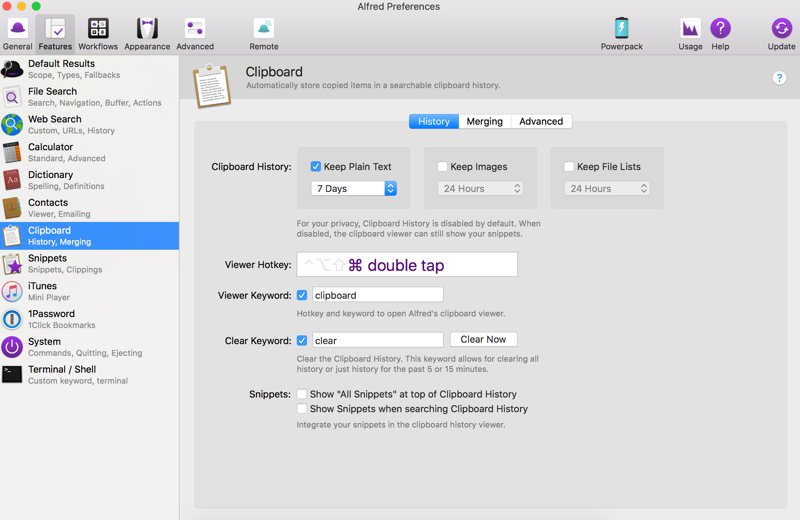Toggle the Clear Keyword checkbox
This screenshot has width=800, height=520.
[302, 340]
